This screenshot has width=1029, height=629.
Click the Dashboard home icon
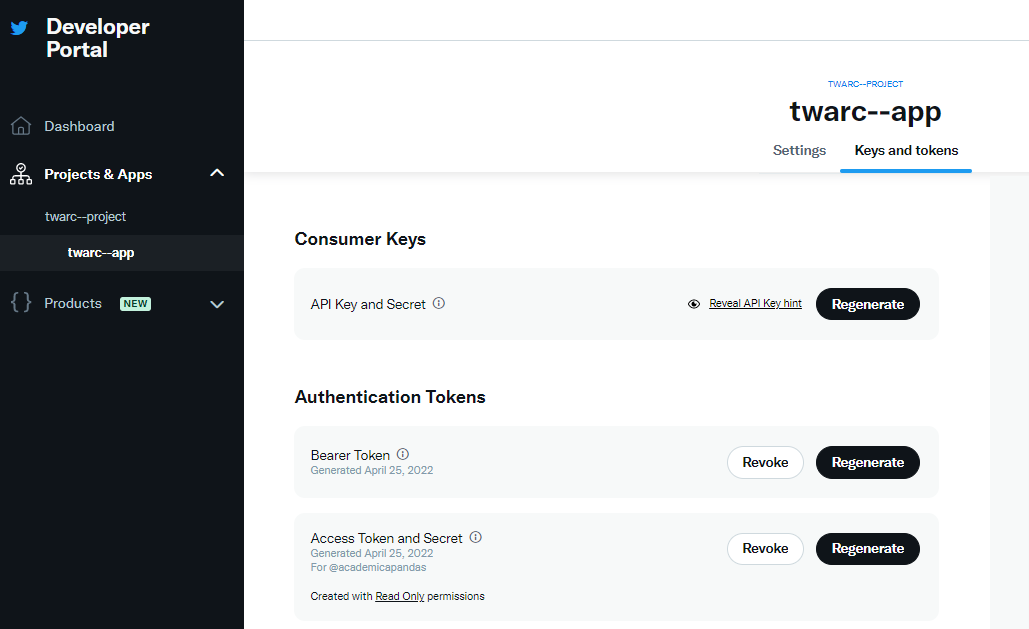21,125
